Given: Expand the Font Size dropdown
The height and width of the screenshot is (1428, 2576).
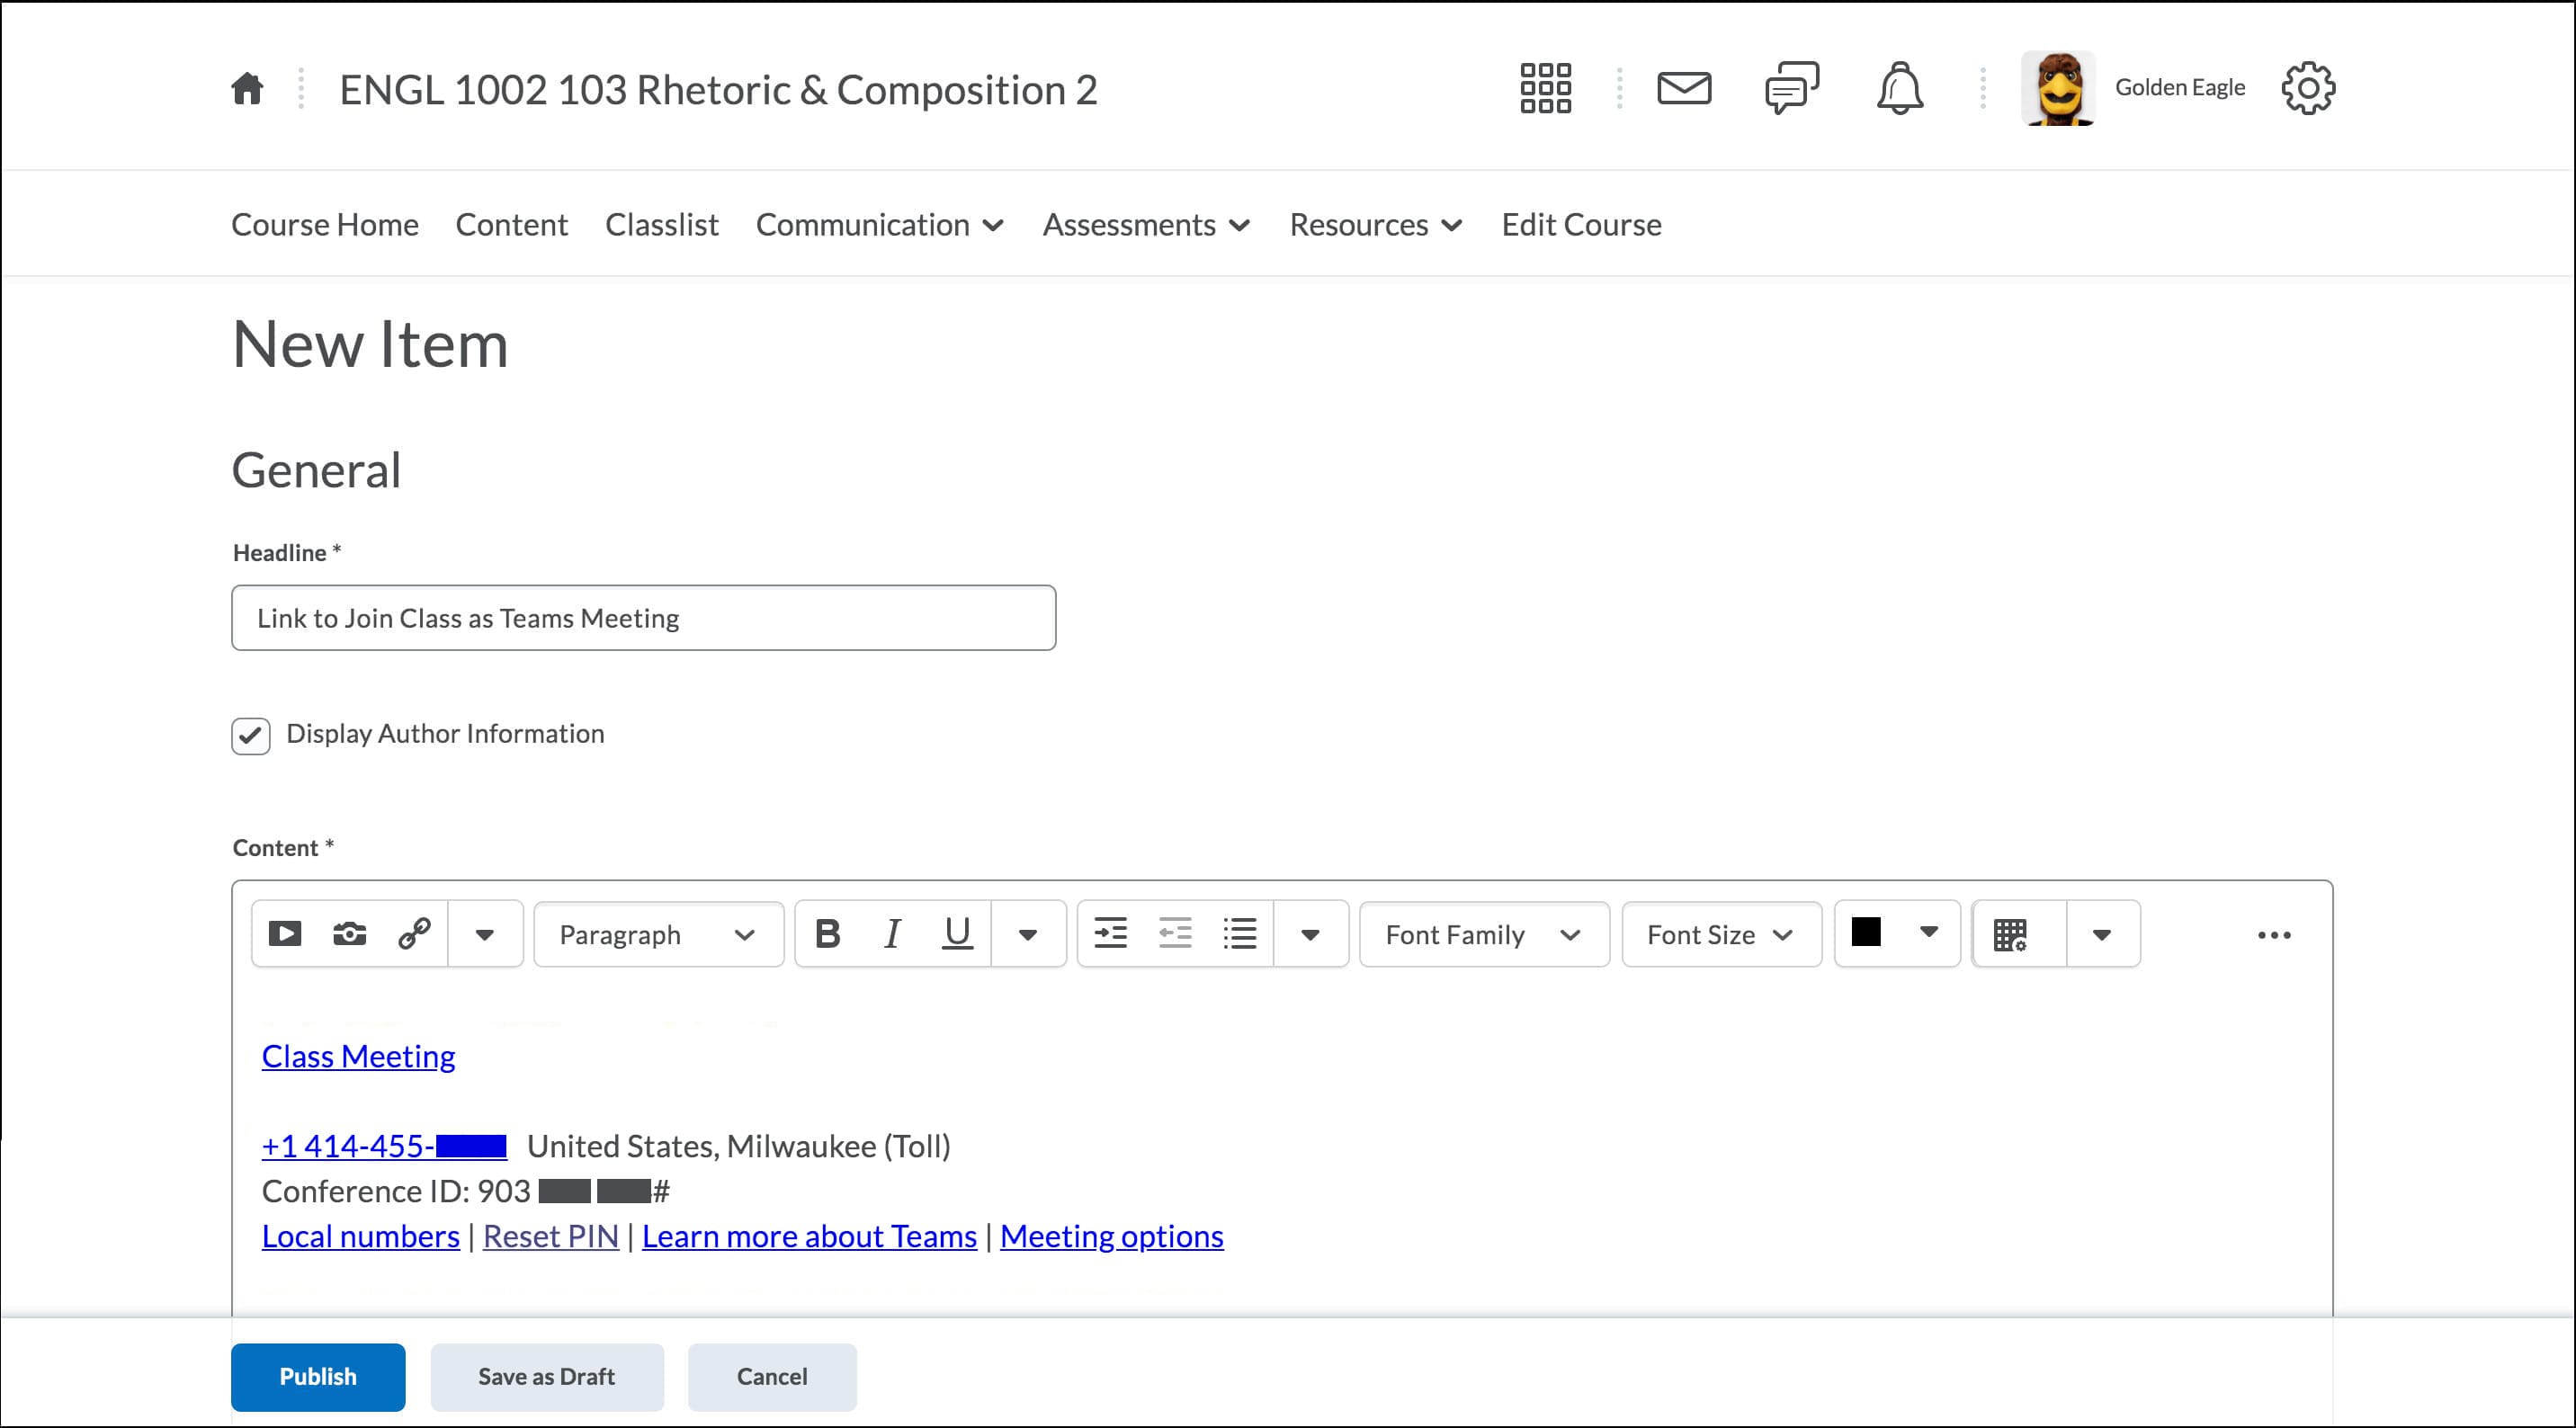Looking at the screenshot, I should [x=1720, y=934].
